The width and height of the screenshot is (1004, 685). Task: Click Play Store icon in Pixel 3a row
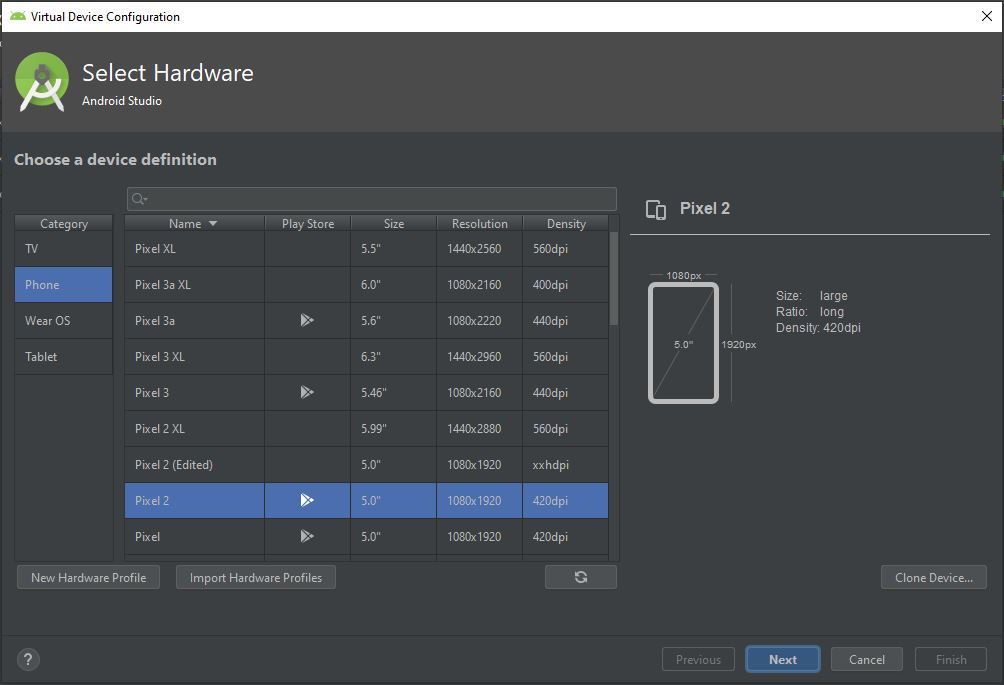[307, 320]
